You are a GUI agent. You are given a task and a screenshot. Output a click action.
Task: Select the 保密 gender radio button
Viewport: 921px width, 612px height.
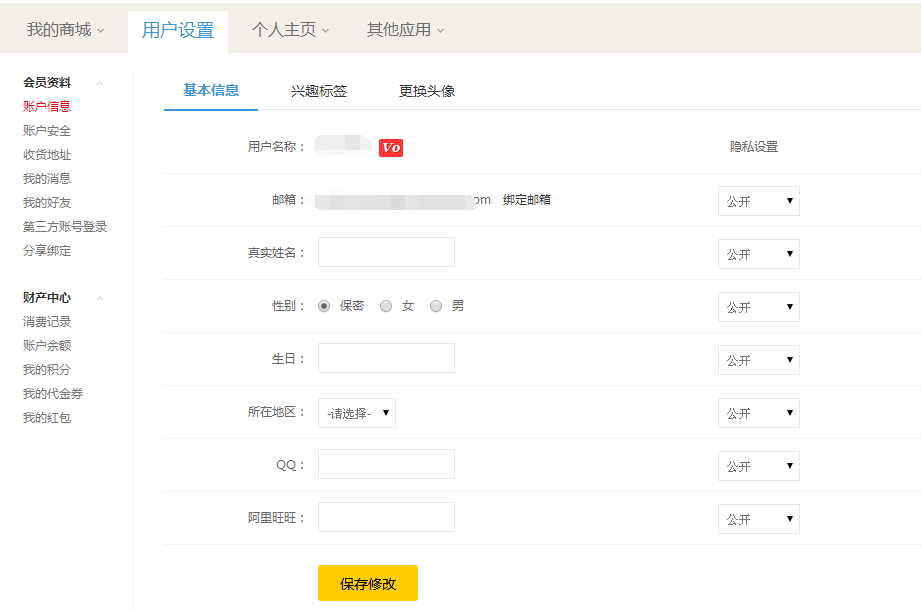(324, 306)
